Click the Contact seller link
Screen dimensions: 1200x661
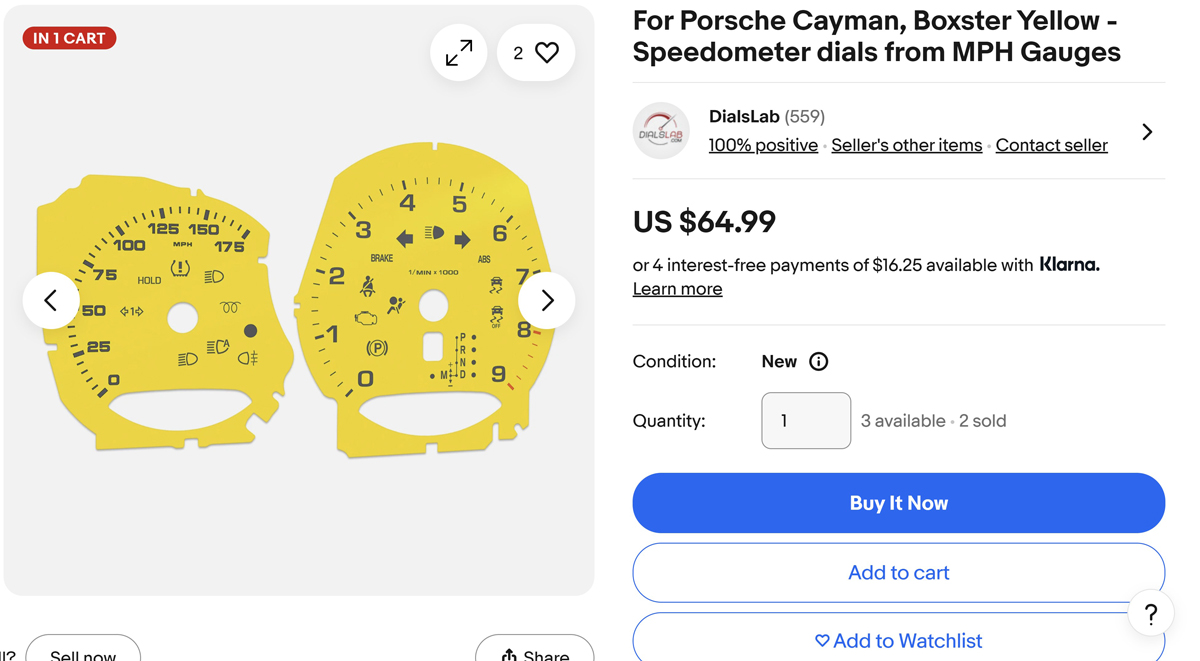pyautogui.click(x=1051, y=146)
